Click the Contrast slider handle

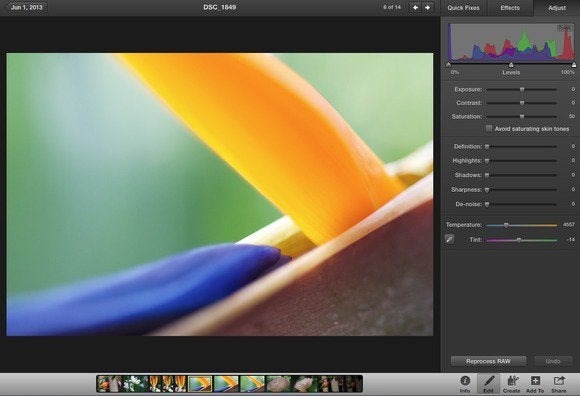522,103
